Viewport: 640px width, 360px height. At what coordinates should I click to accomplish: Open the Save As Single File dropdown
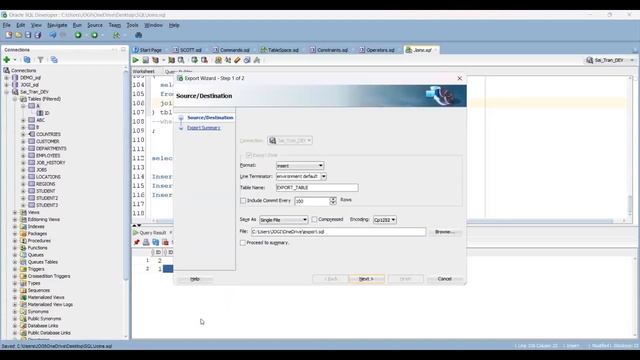coord(284,220)
